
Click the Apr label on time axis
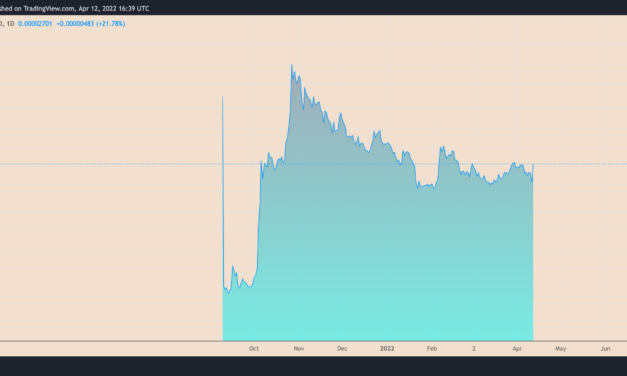tap(517, 348)
